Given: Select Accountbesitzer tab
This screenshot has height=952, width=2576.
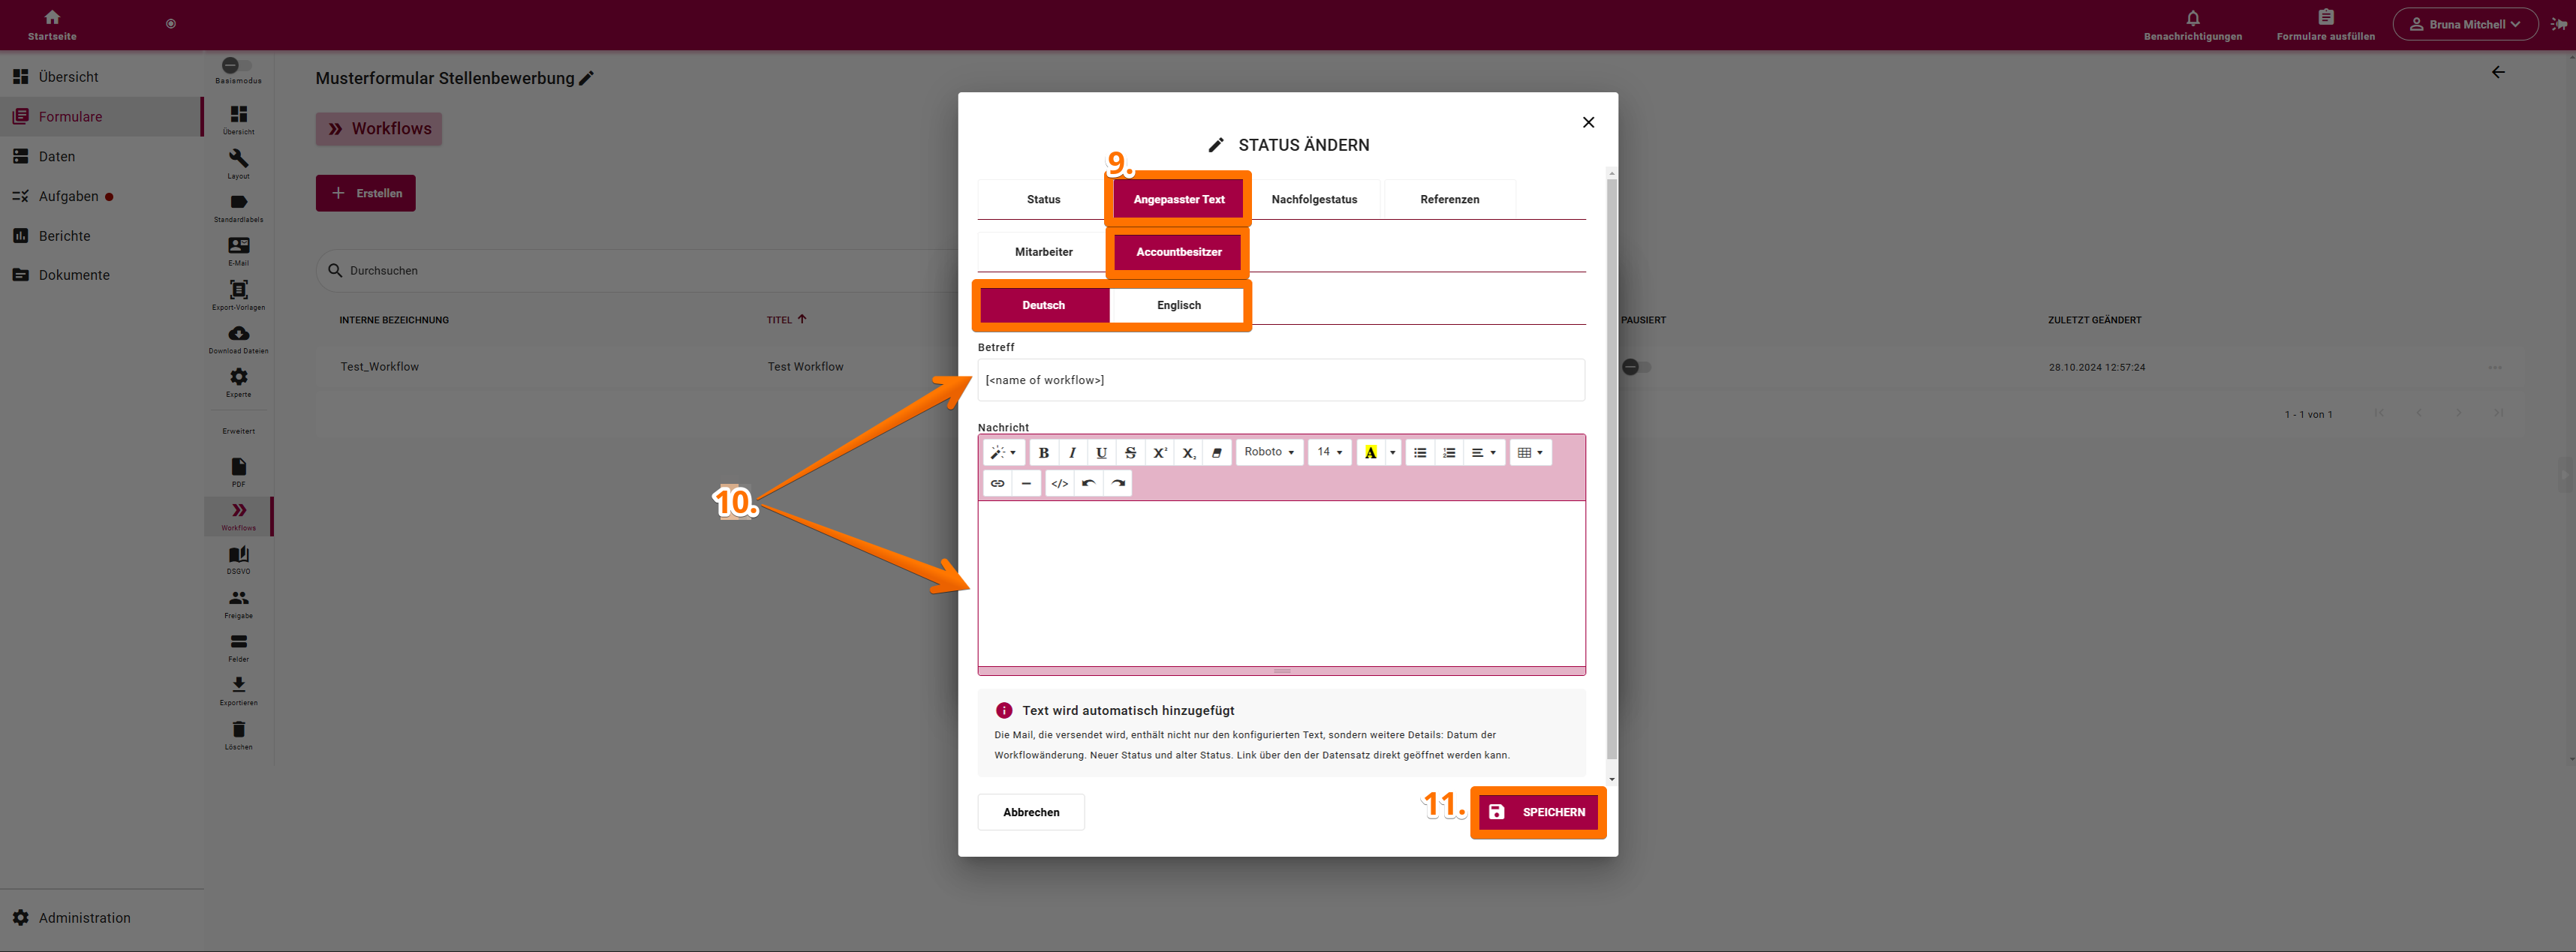Looking at the screenshot, I should click(1178, 252).
